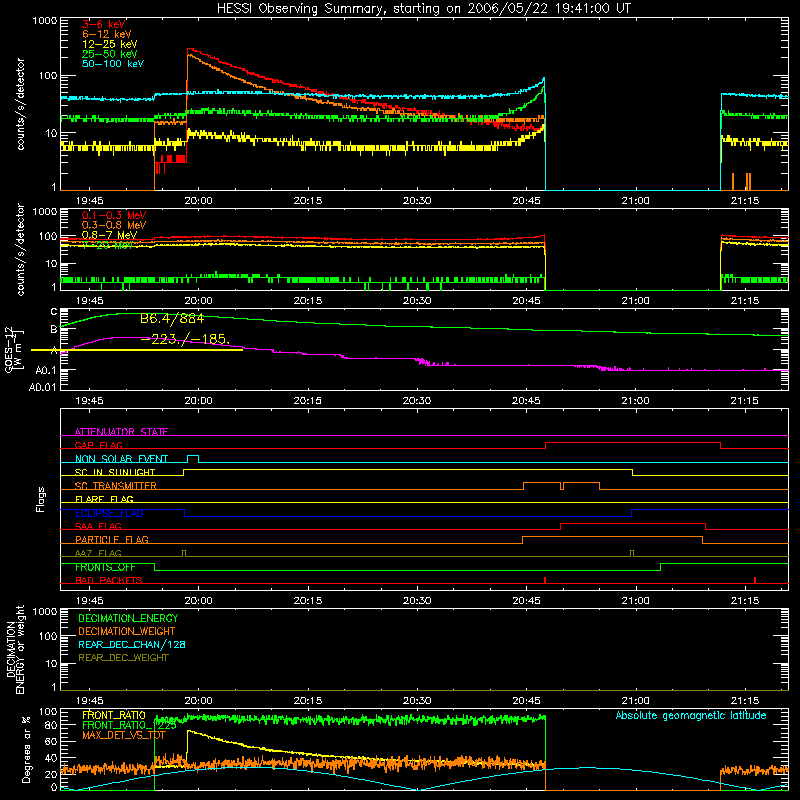Select the ATTENUATOR_STATE flag label
800x800 pixels.
click(x=121, y=432)
